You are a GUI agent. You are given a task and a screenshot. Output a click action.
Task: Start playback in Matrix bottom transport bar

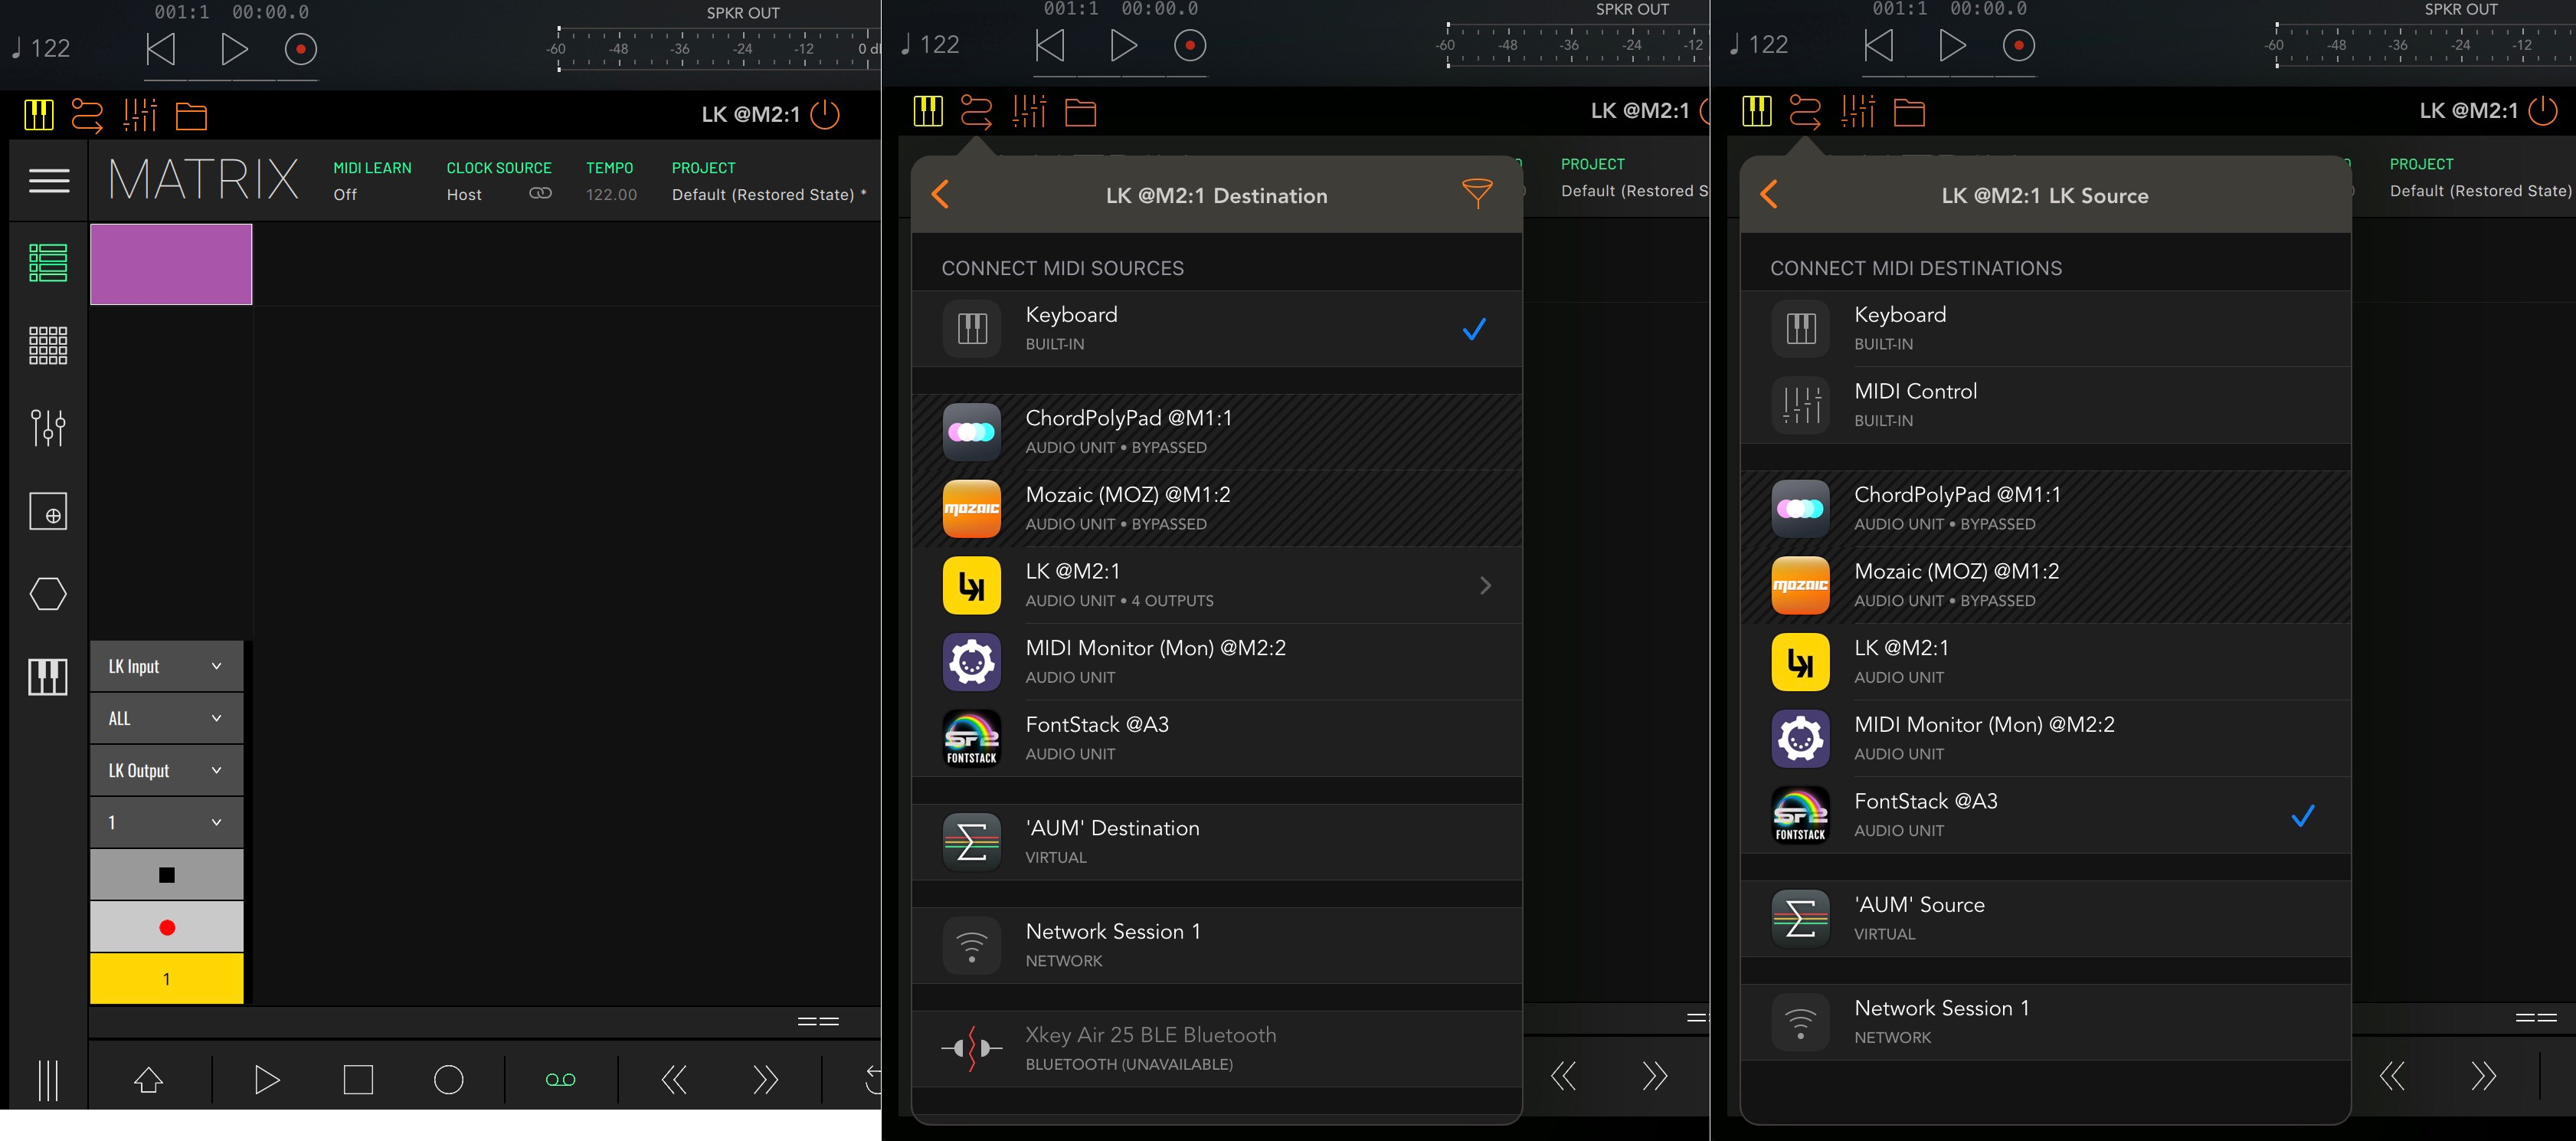[267, 1080]
